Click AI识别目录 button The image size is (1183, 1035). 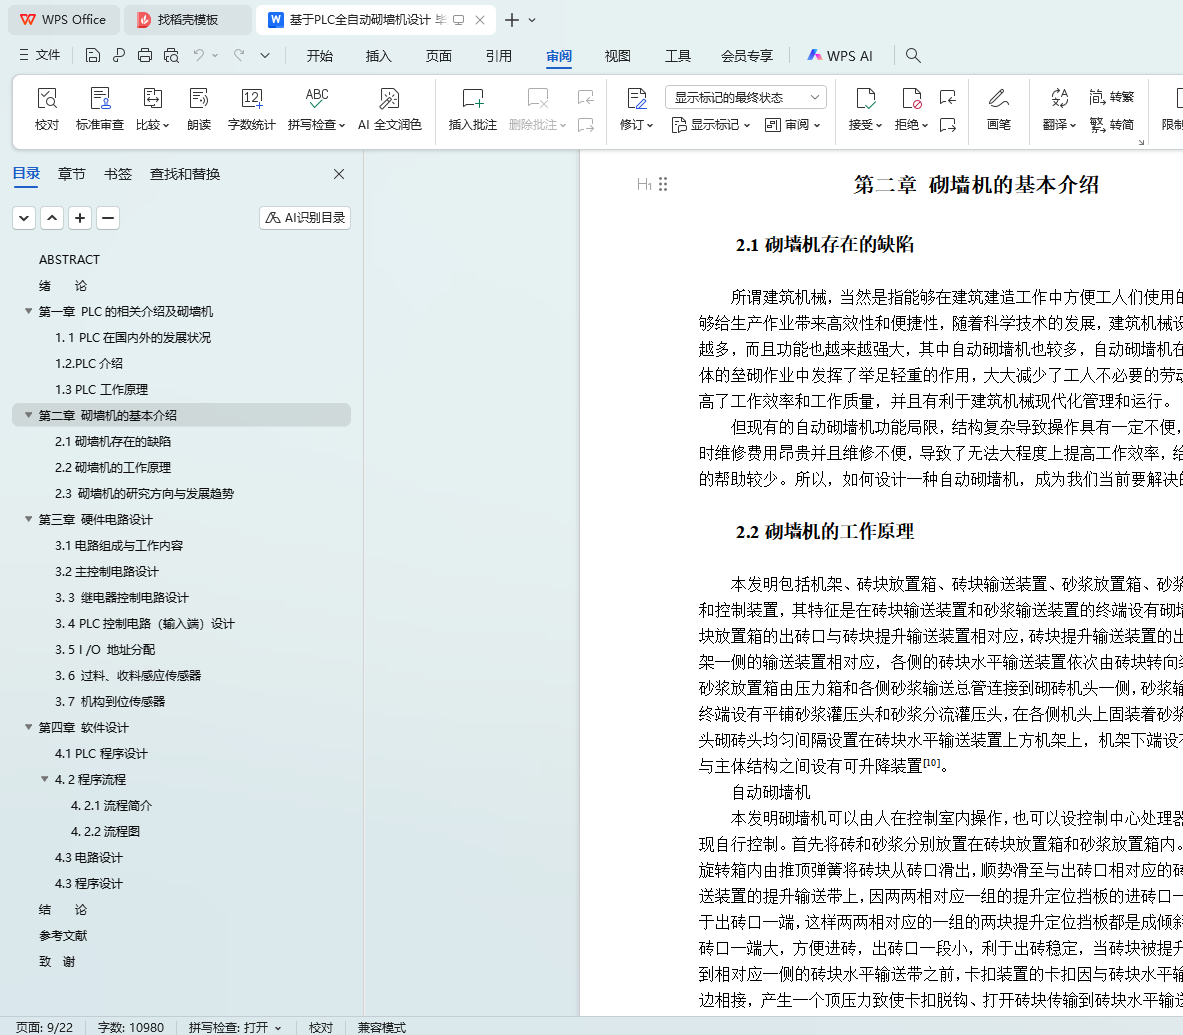[x=305, y=217]
